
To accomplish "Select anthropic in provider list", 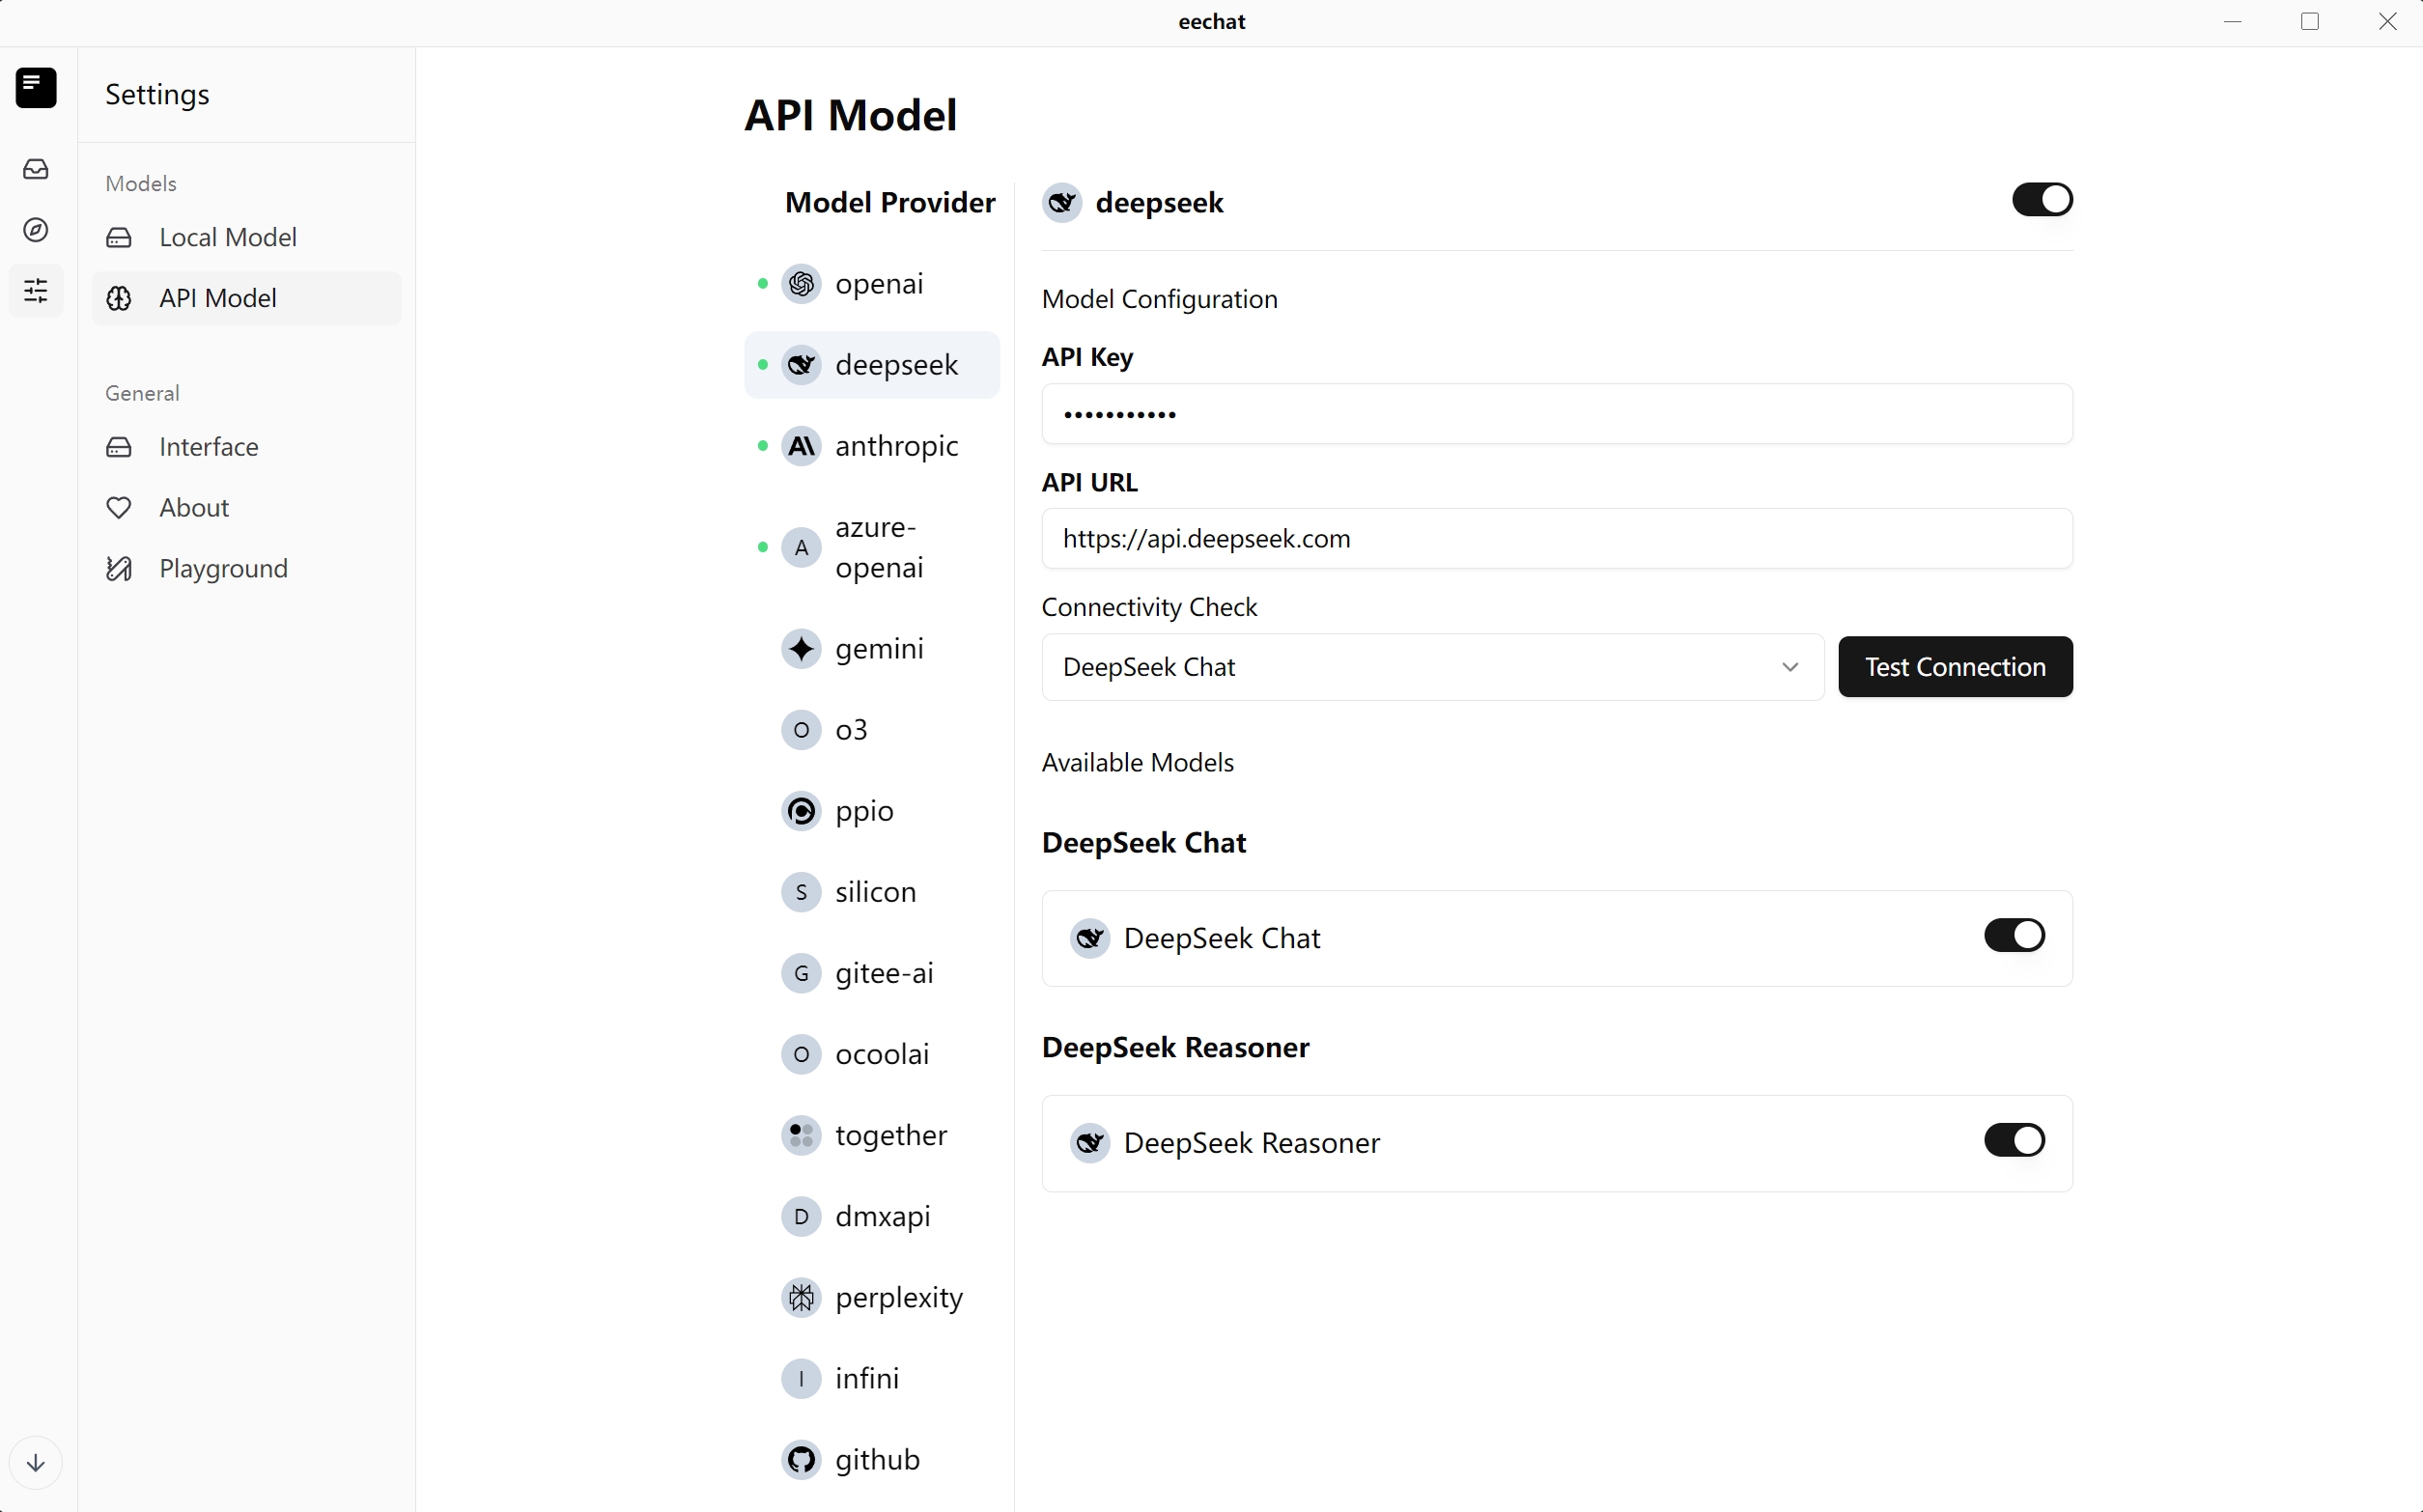I will click(896, 446).
